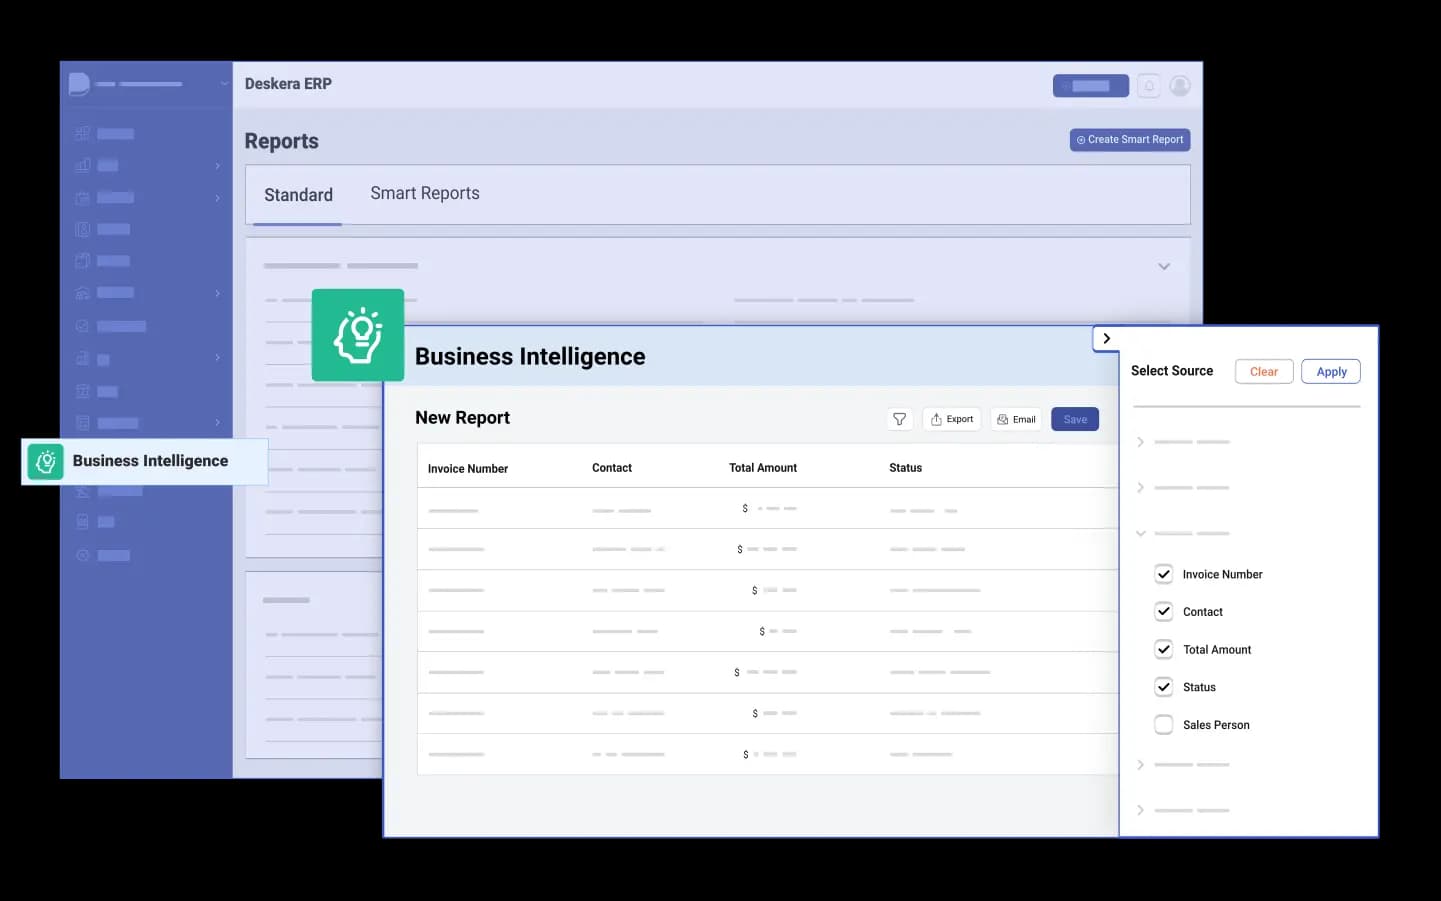1441x901 pixels.
Task: Toggle the Status checkbox
Action: click(1163, 687)
